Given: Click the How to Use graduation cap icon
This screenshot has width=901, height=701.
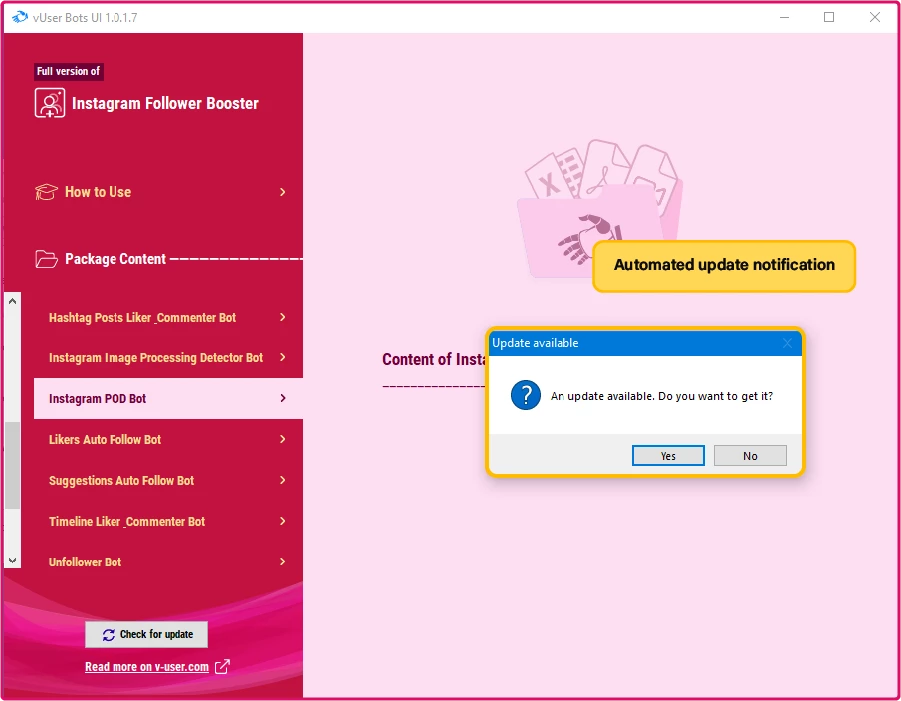Looking at the screenshot, I should pos(46,192).
